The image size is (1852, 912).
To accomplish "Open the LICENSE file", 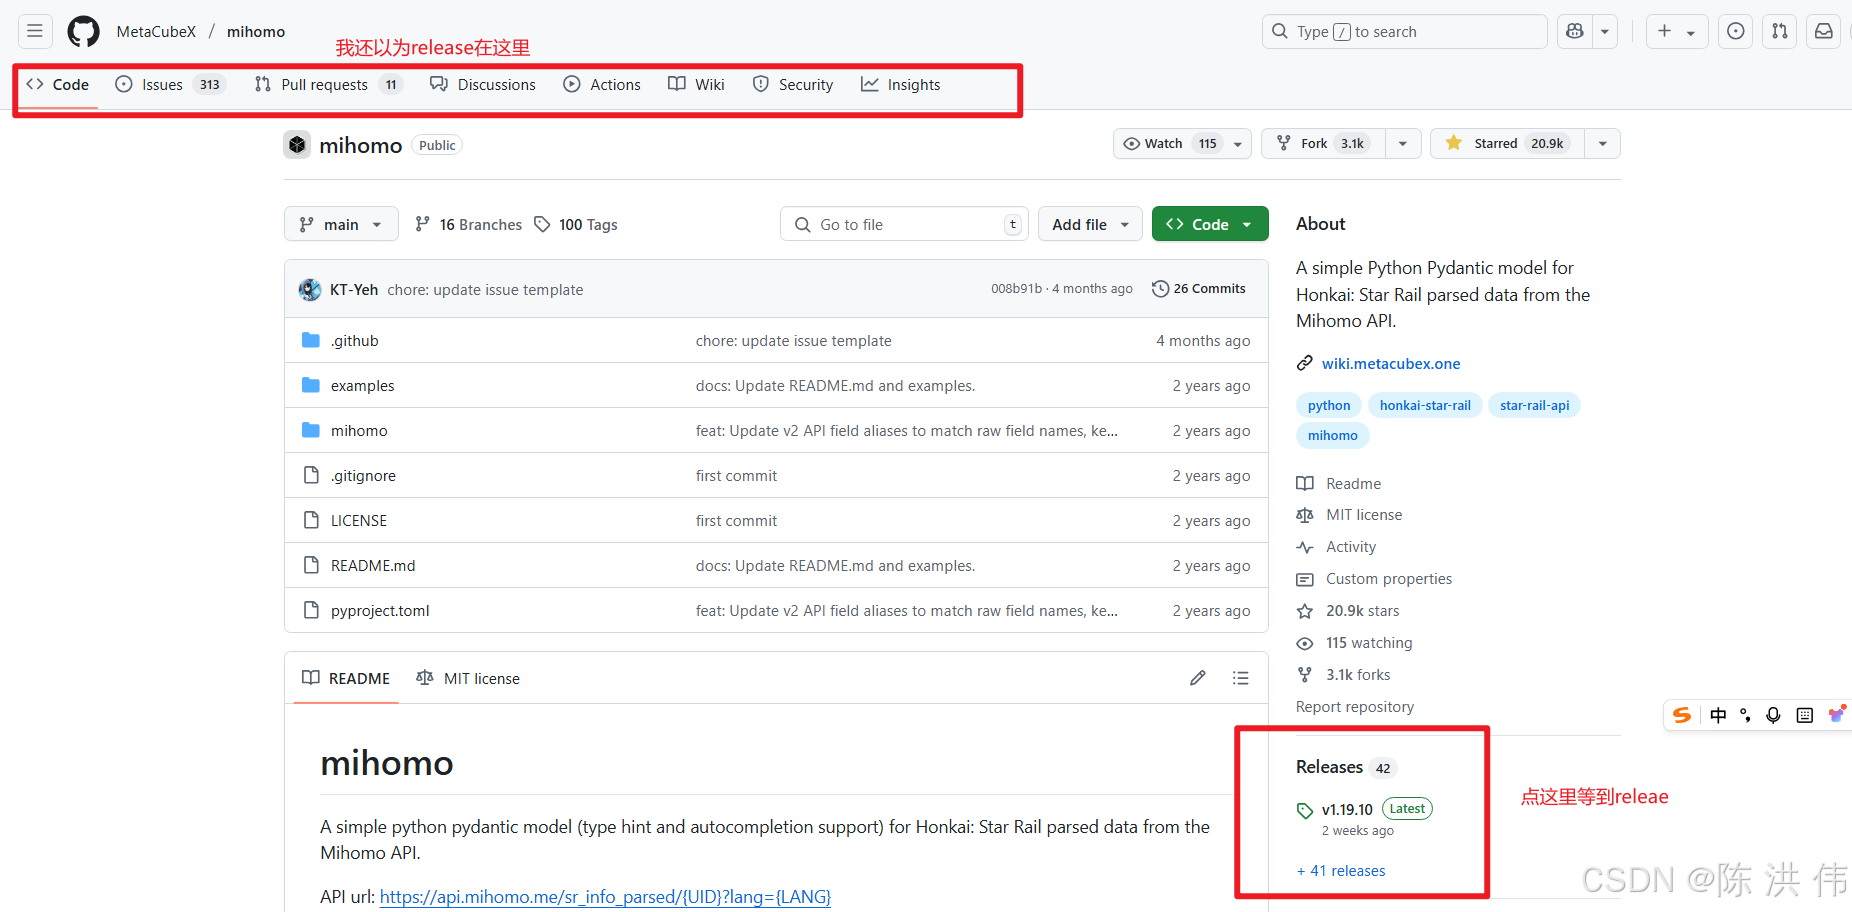I will click(359, 521).
